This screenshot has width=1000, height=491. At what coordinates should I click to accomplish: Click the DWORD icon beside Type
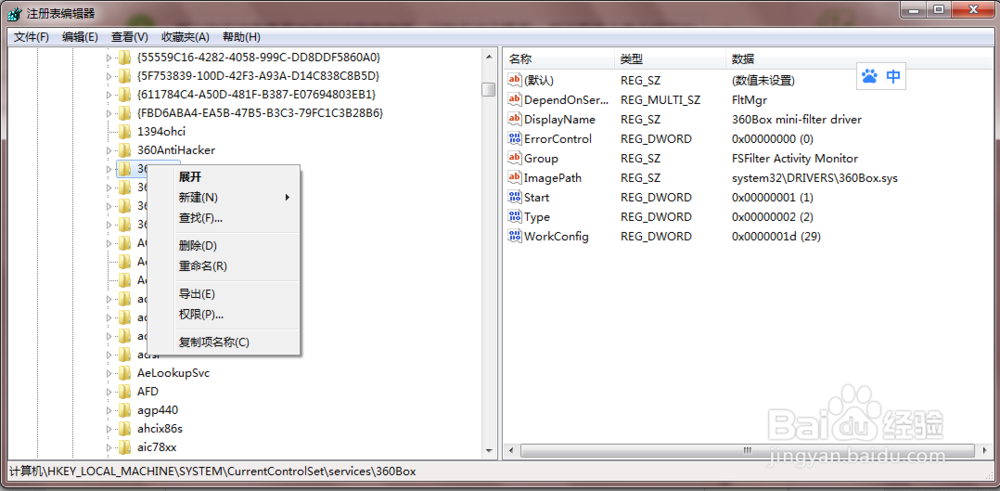pyautogui.click(x=514, y=216)
